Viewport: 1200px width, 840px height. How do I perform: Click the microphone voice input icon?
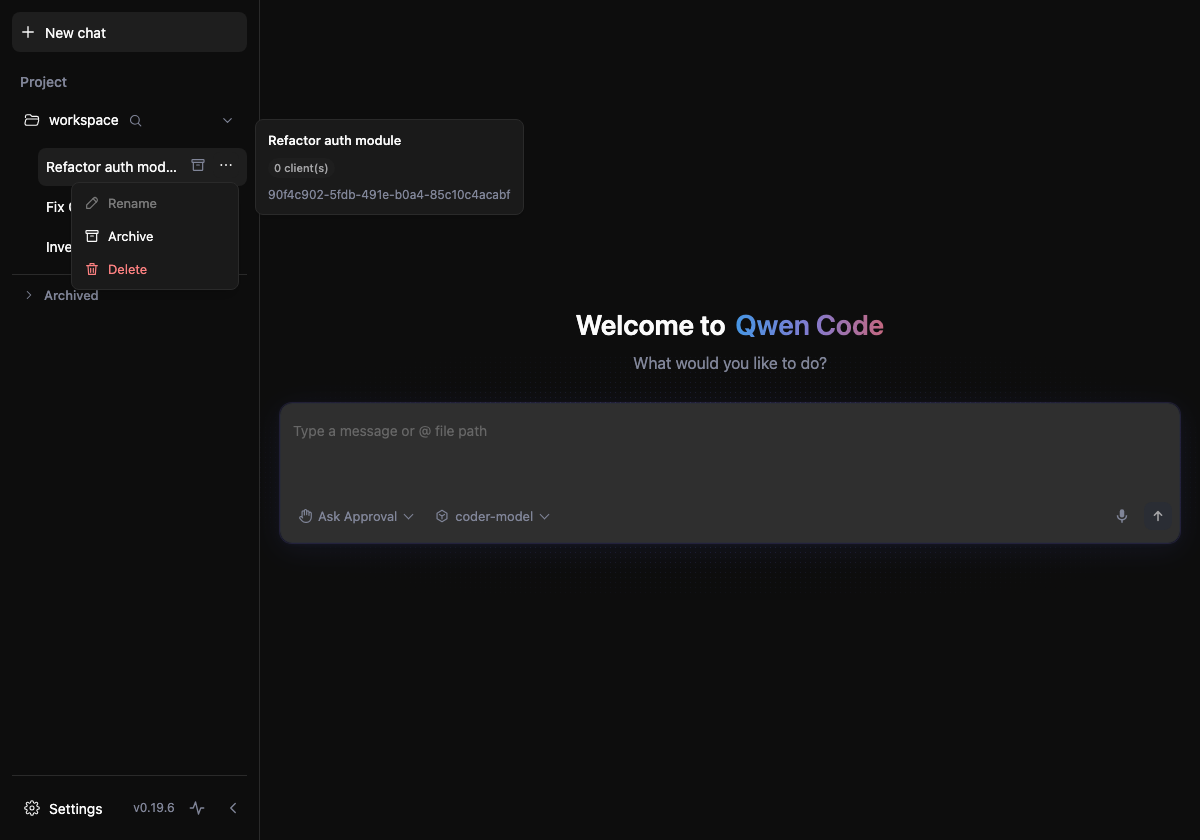[x=1122, y=516]
